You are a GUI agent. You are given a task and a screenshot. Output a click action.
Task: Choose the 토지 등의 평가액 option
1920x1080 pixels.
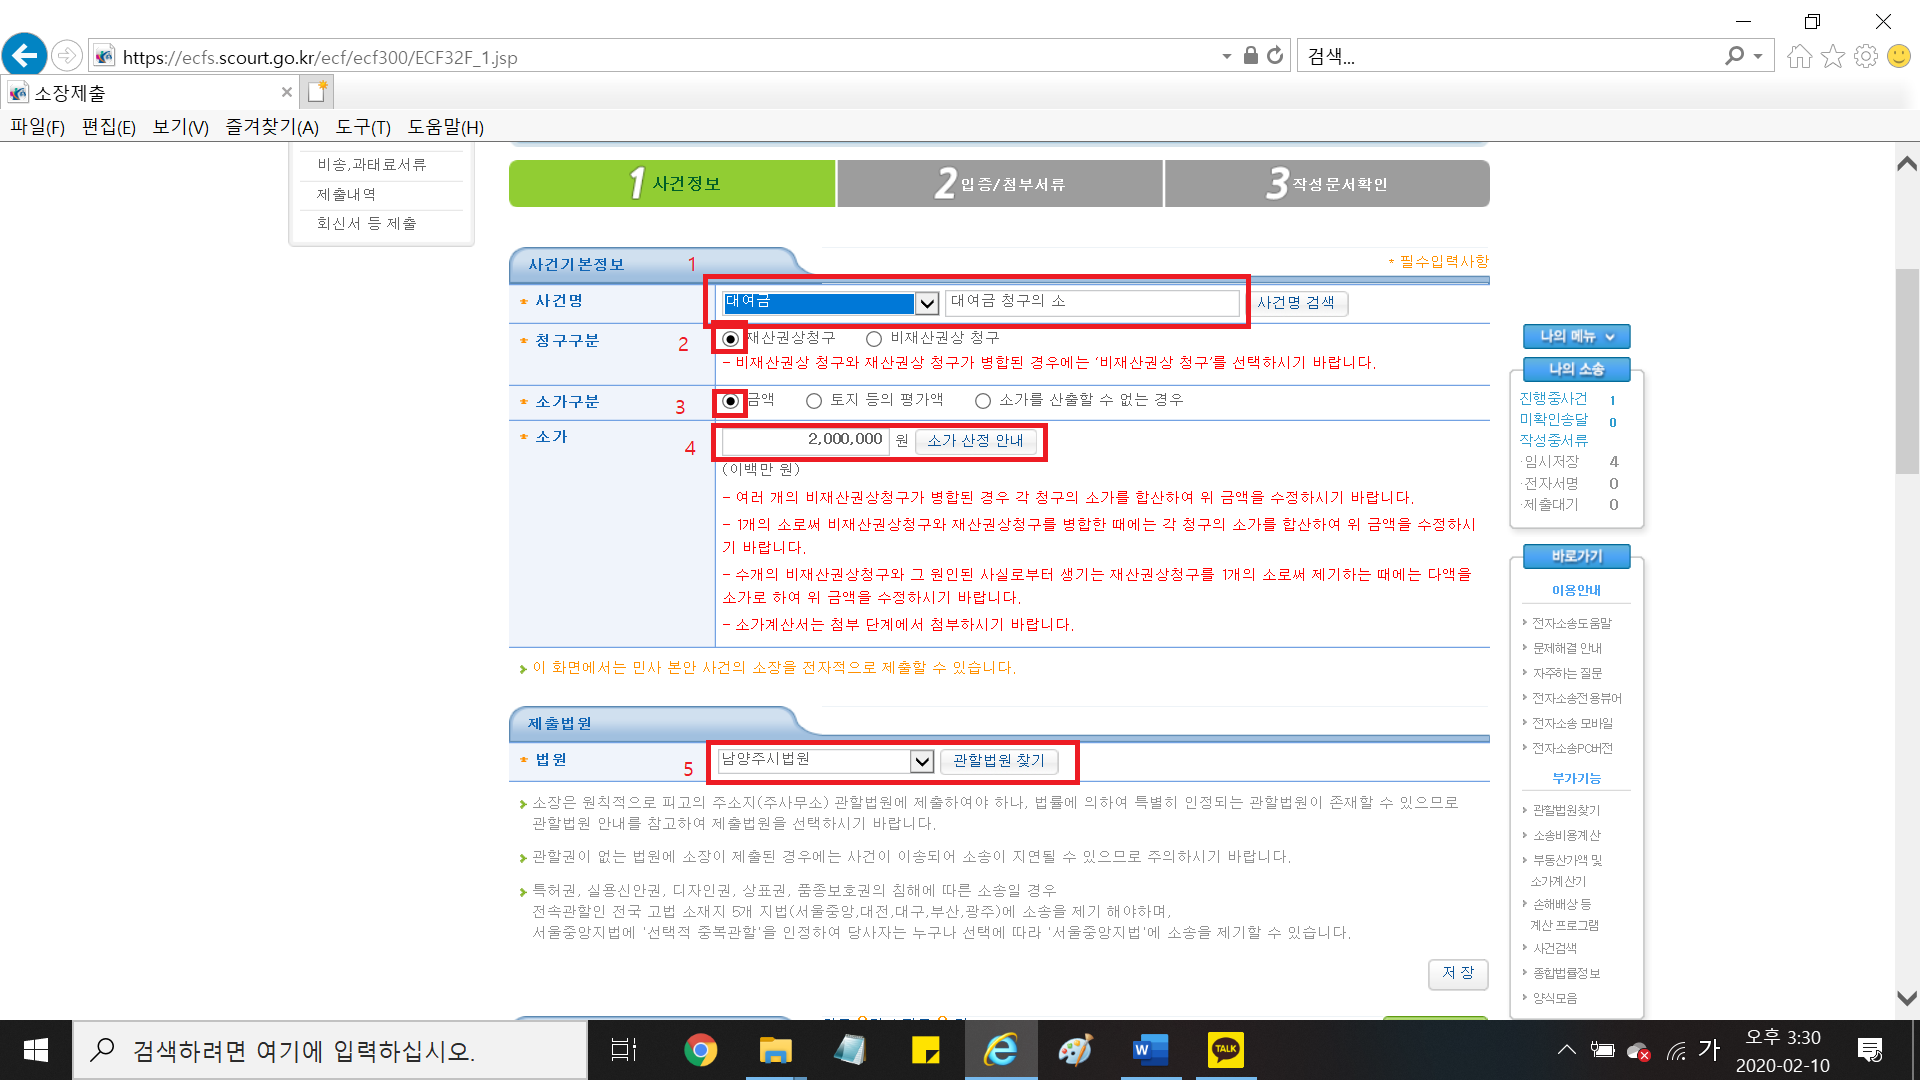(x=814, y=401)
